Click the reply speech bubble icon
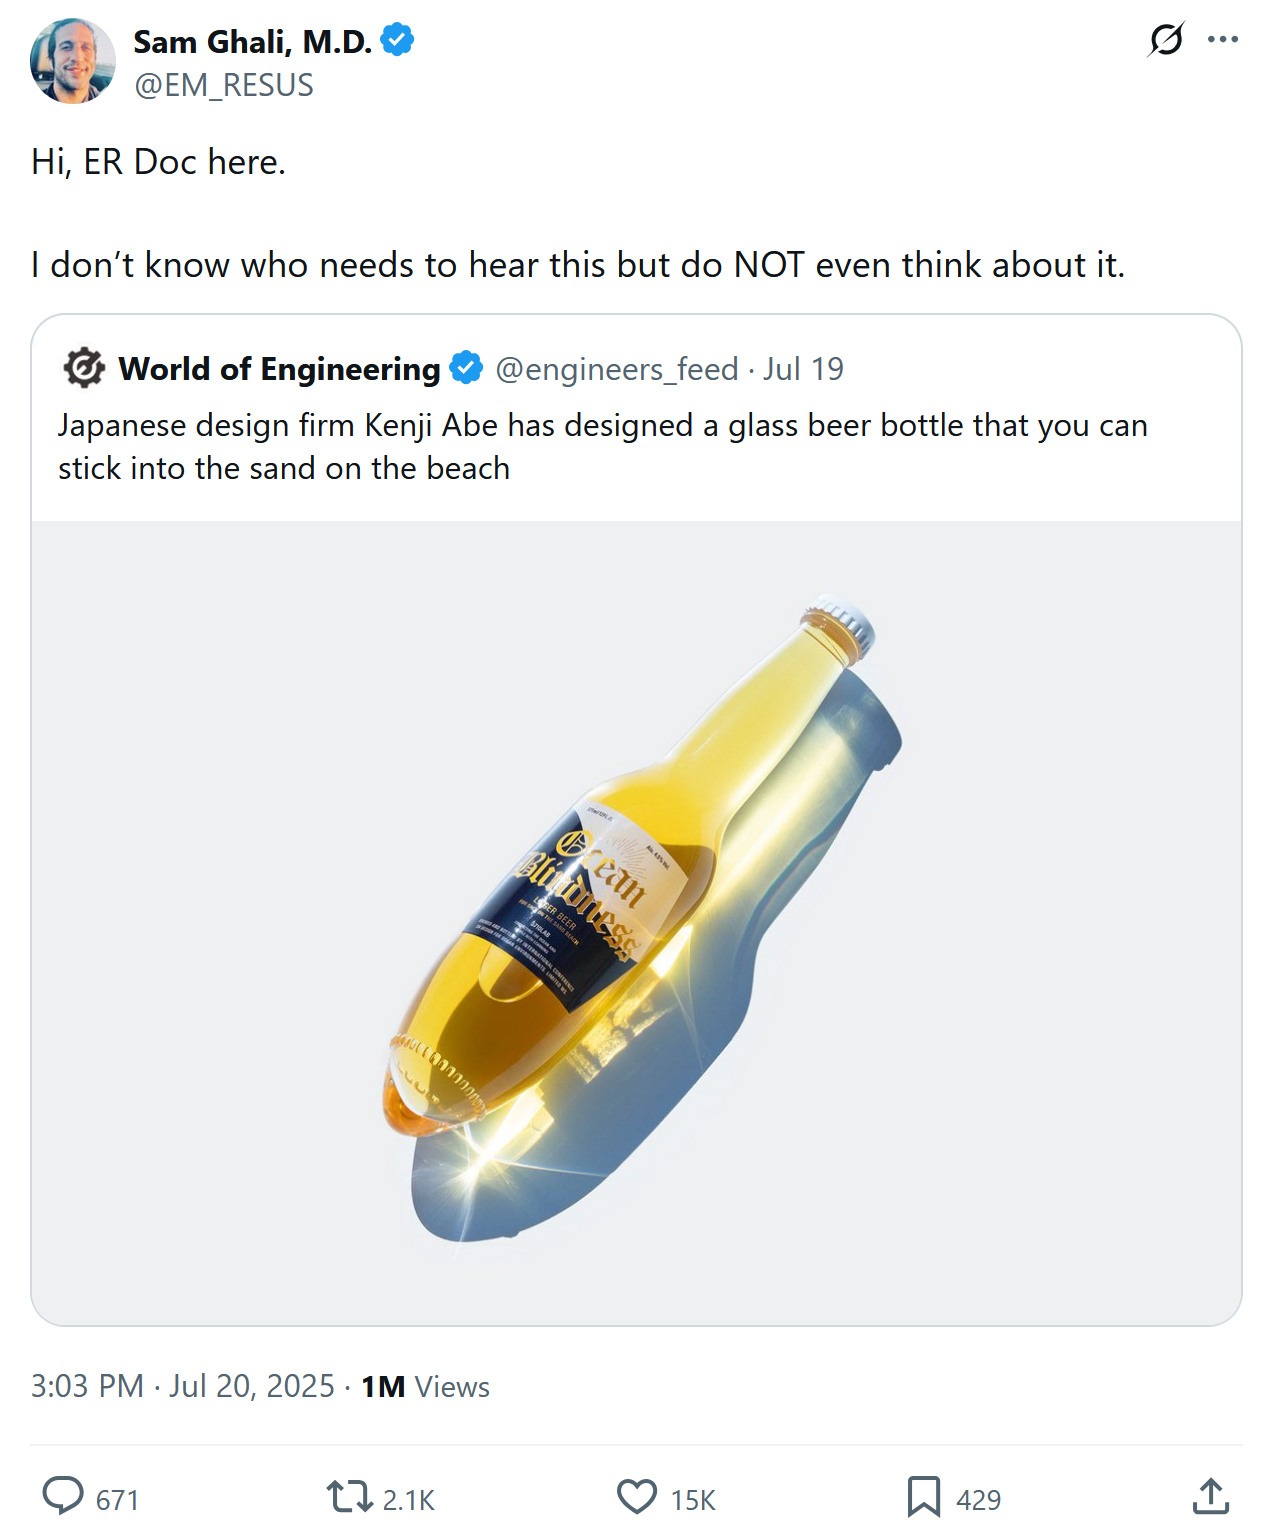The width and height of the screenshot is (1274, 1536). [63, 1497]
